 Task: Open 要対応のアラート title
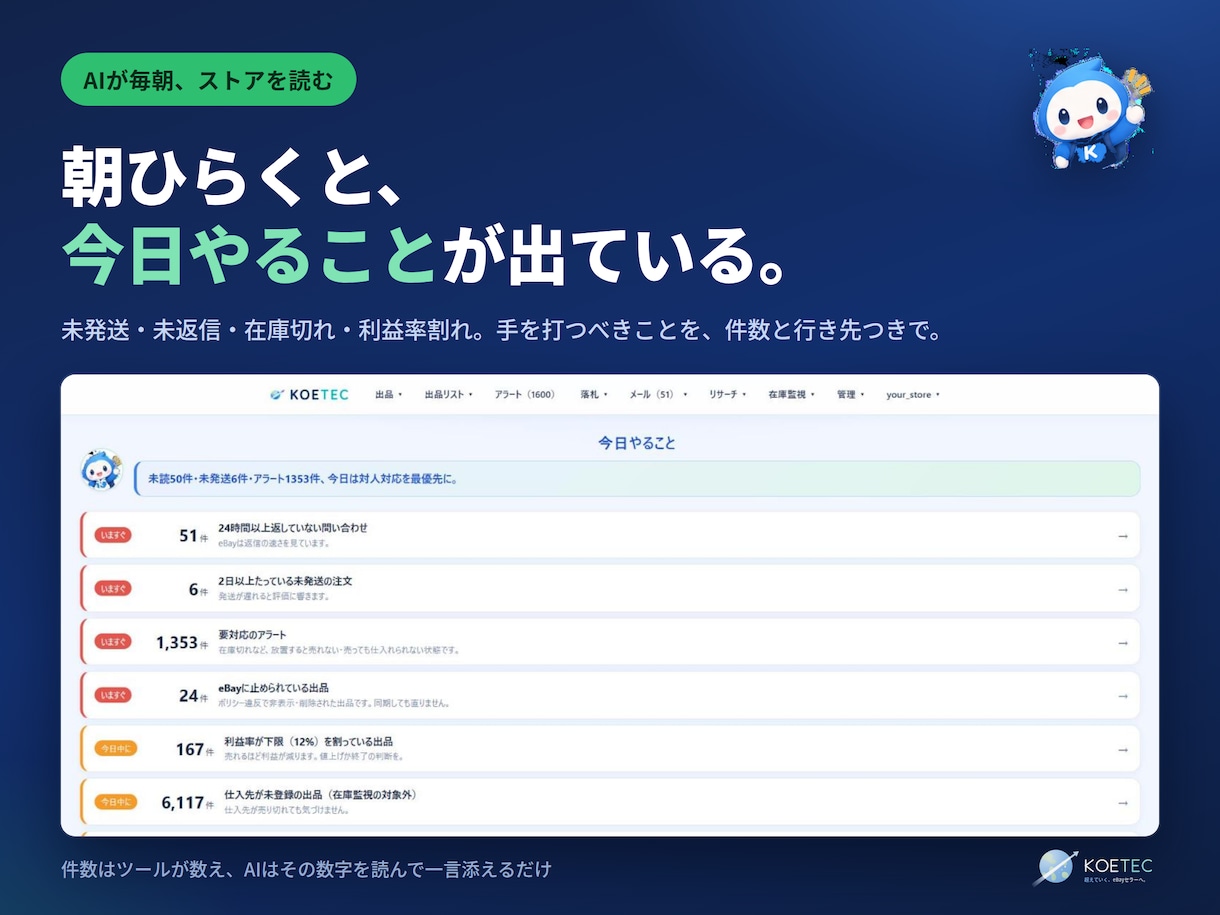(x=253, y=635)
